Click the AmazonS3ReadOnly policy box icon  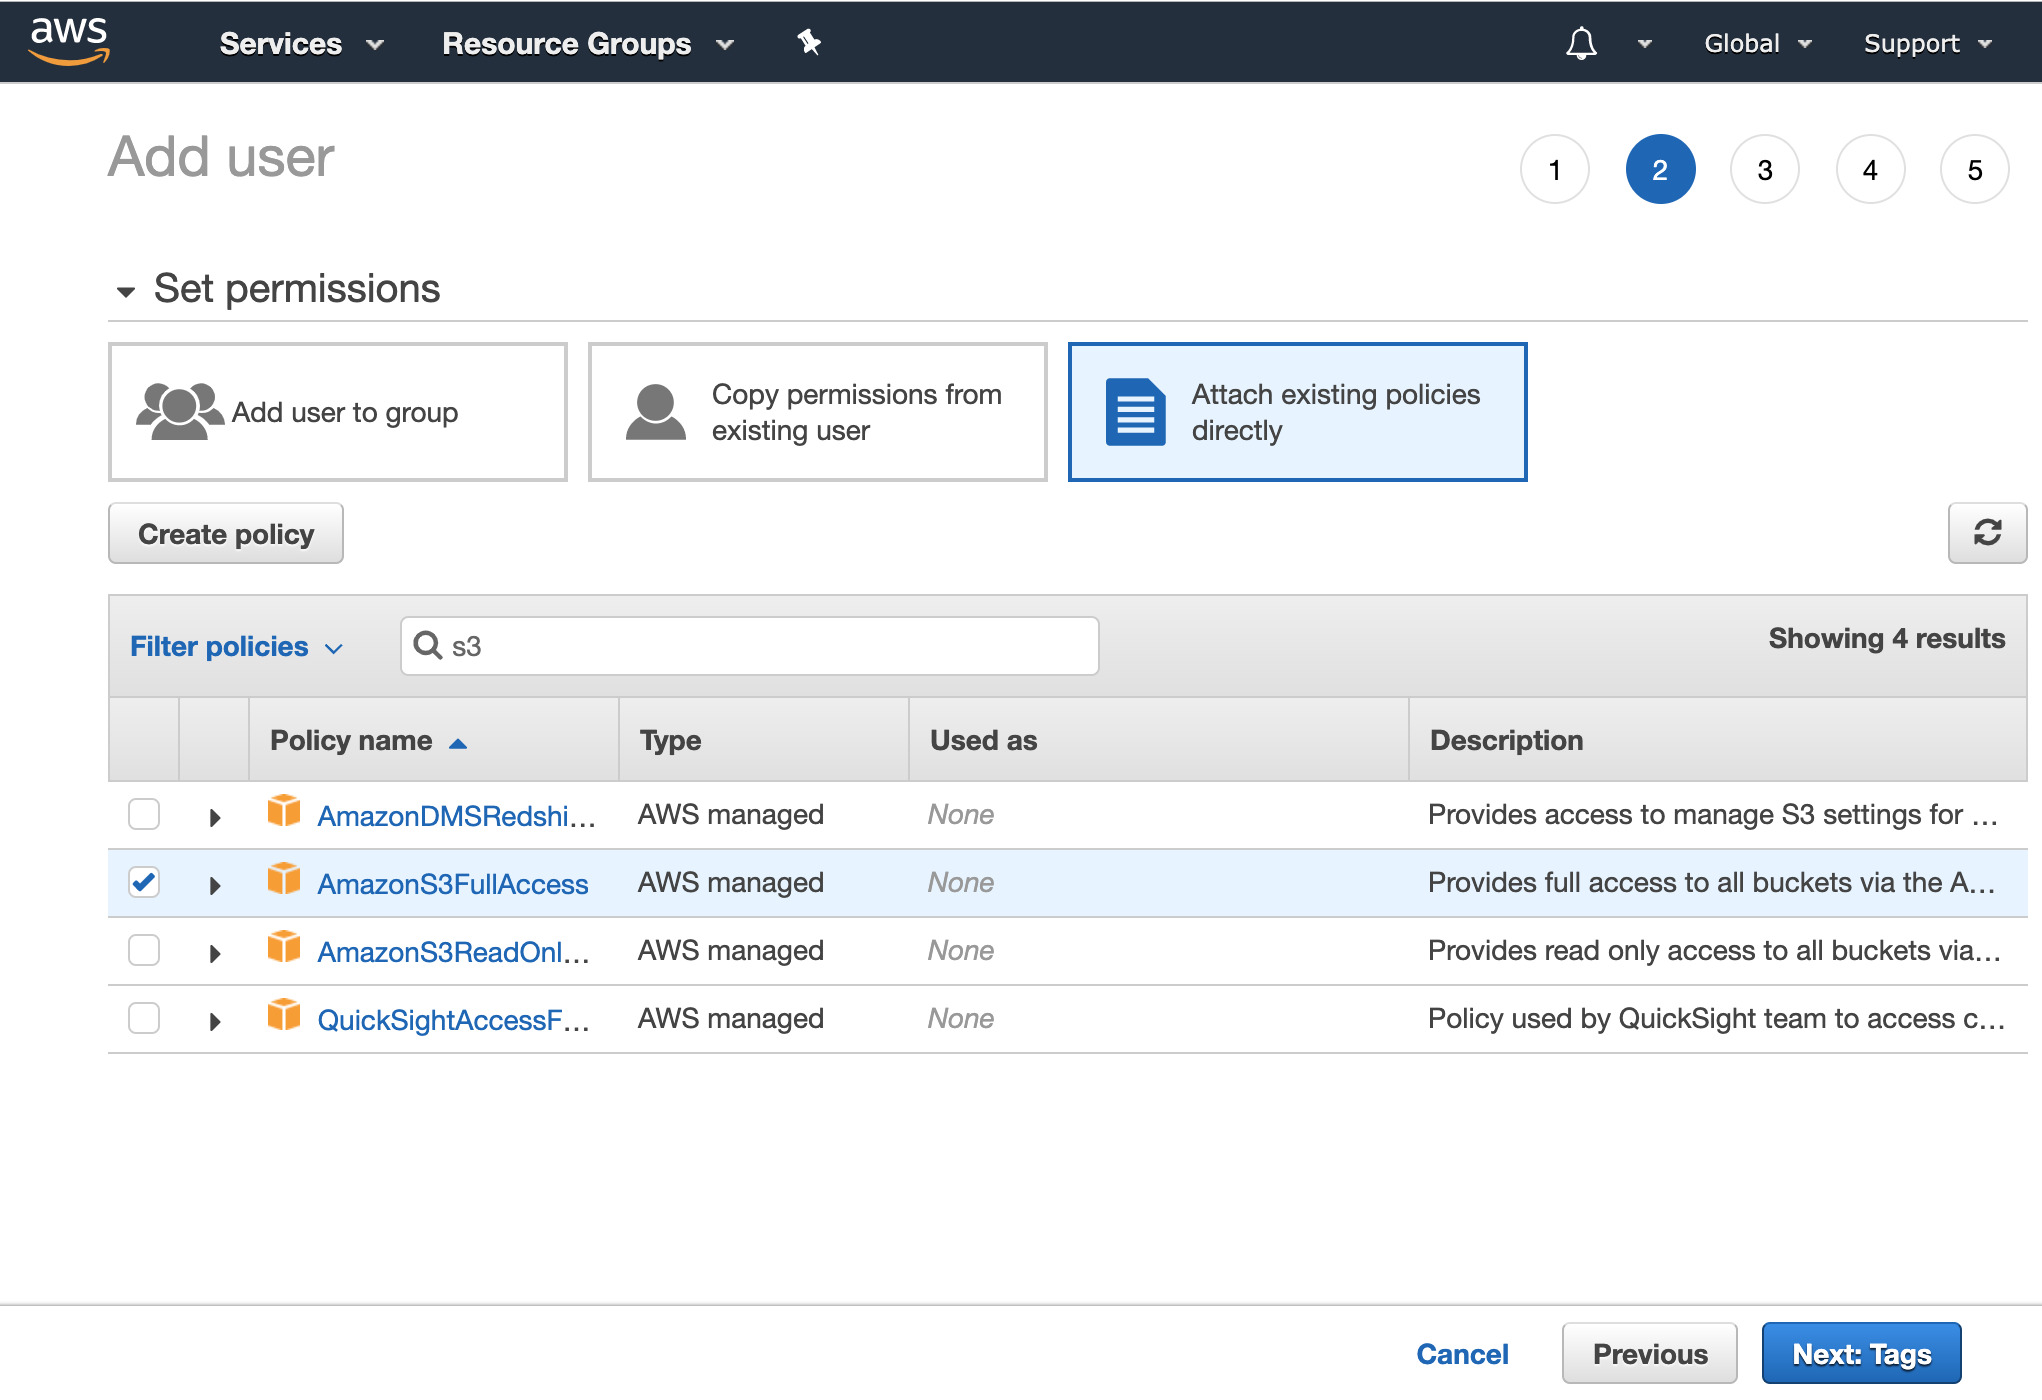pos(284,947)
